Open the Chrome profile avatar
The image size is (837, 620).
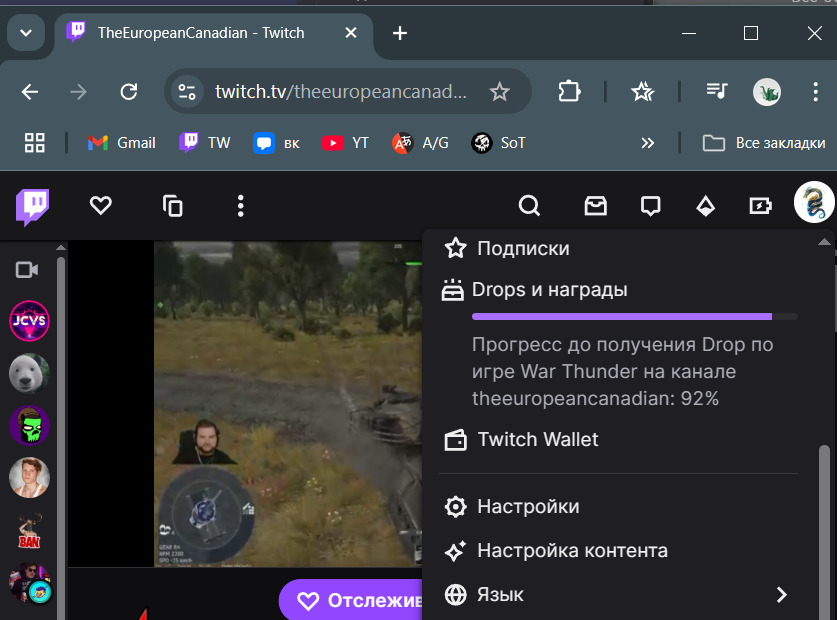(x=767, y=92)
